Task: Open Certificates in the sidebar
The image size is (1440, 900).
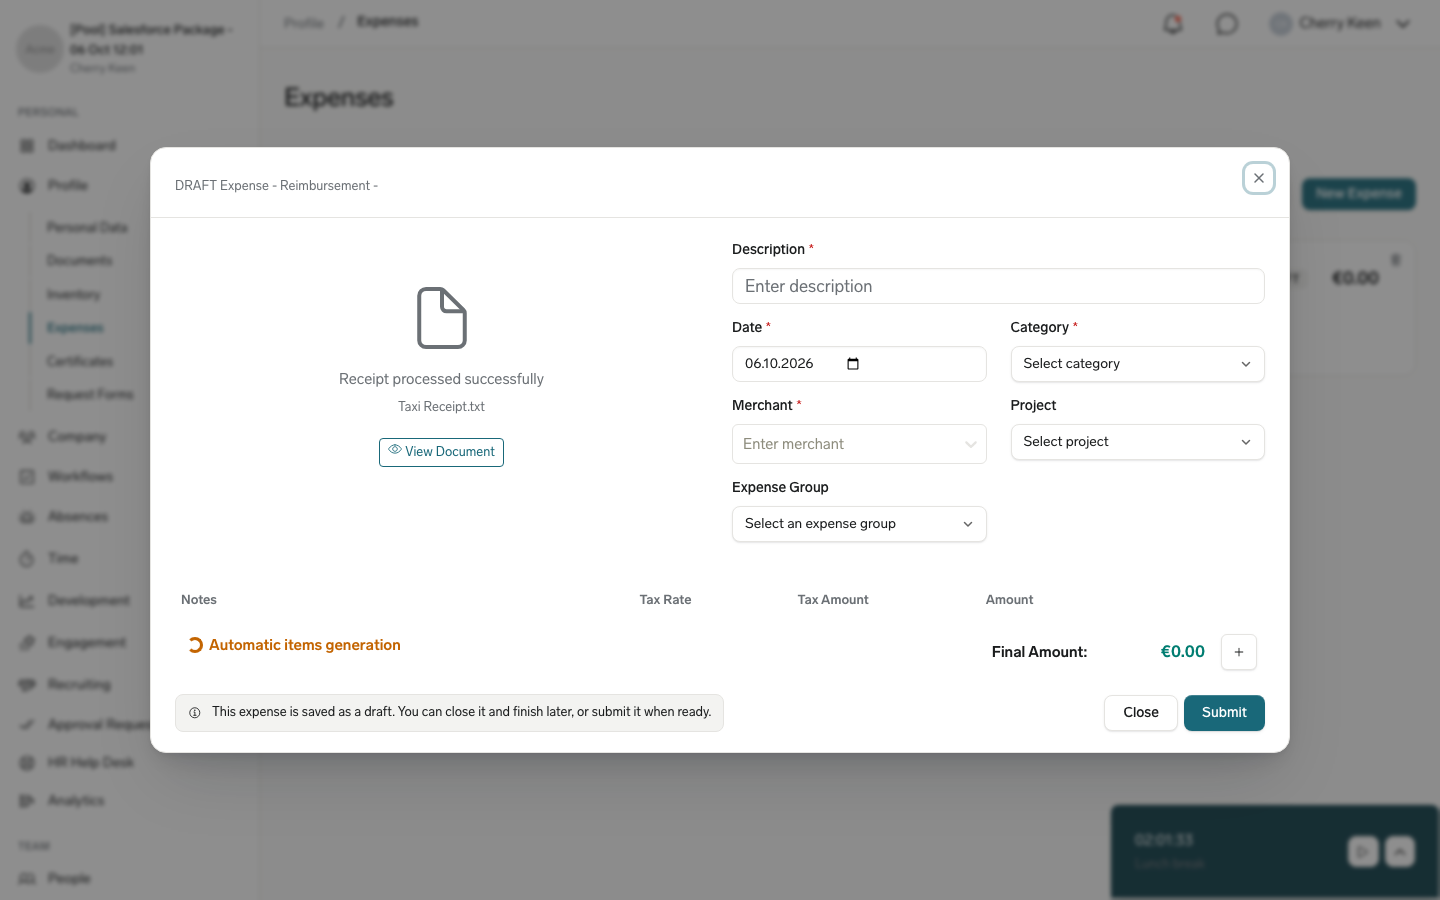Action: coord(80,361)
